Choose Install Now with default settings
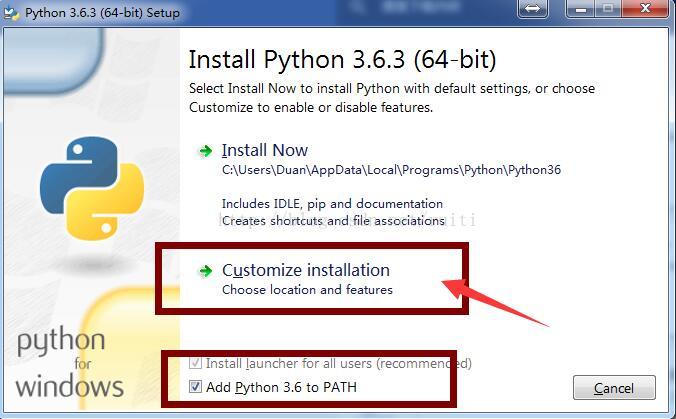 pos(265,150)
